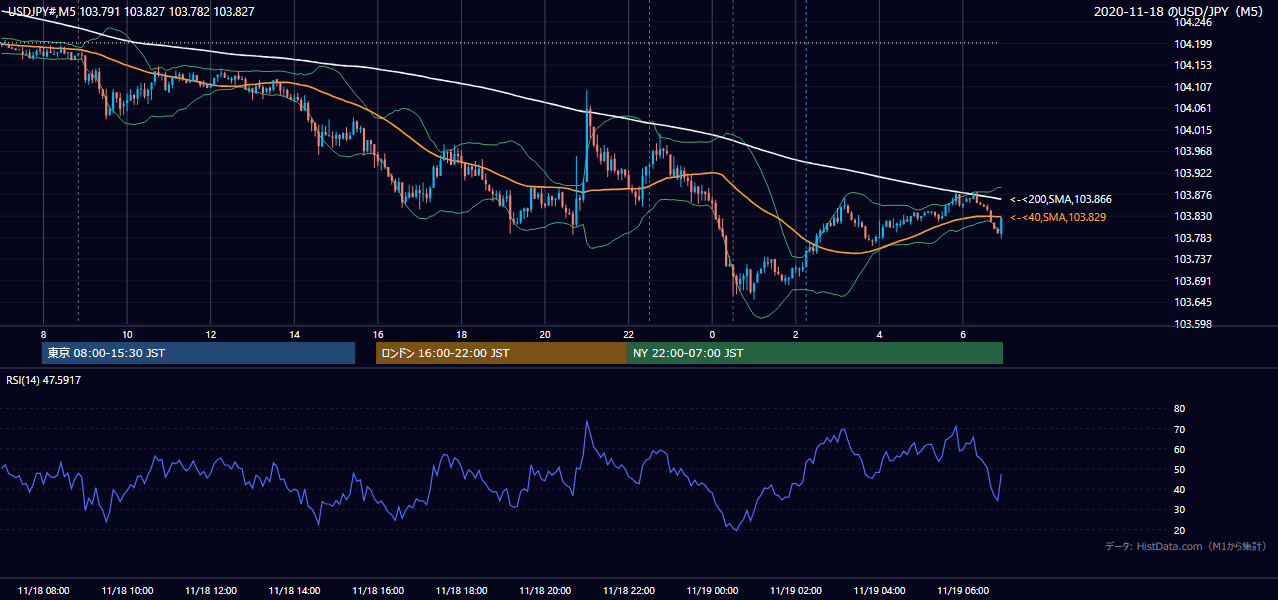
Task: Click hour label 22 under price chart
Action: click(x=628, y=334)
